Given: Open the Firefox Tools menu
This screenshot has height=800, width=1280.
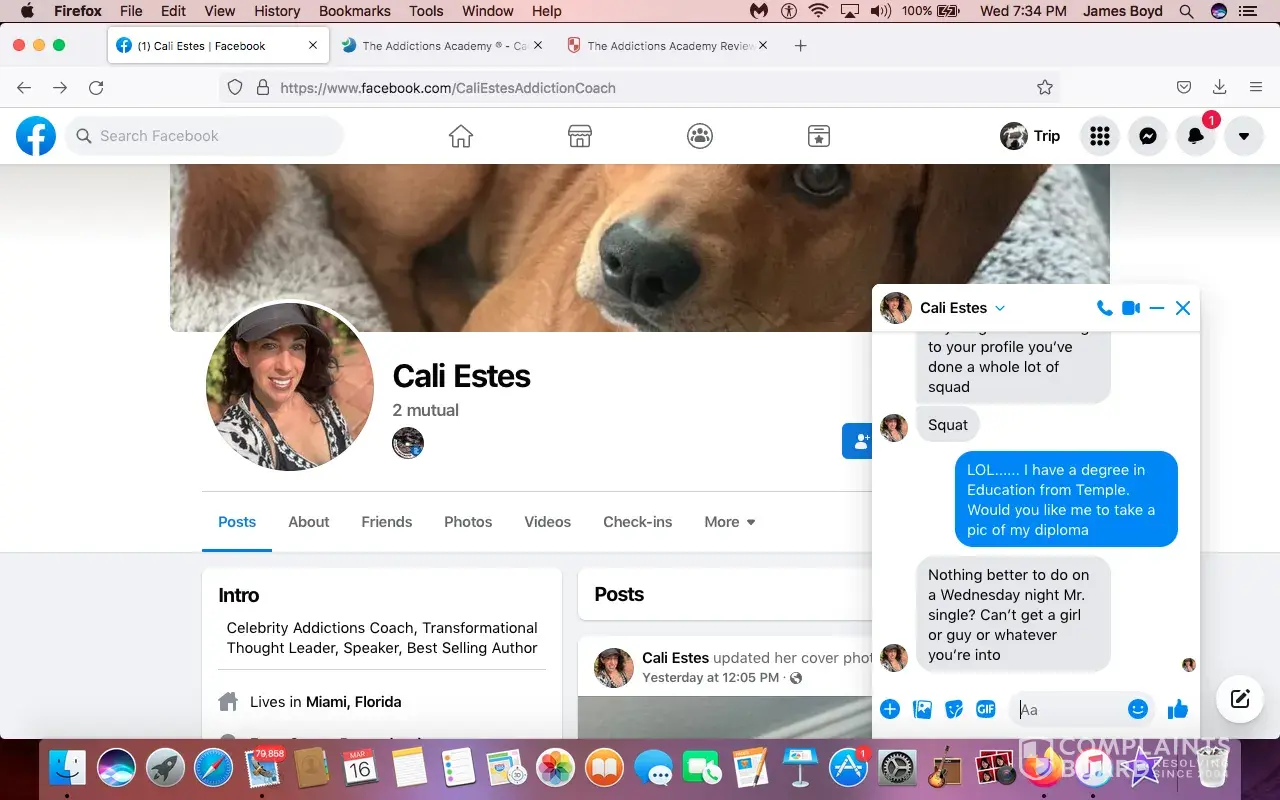Looking at the screenshot, I should point(426,12).
